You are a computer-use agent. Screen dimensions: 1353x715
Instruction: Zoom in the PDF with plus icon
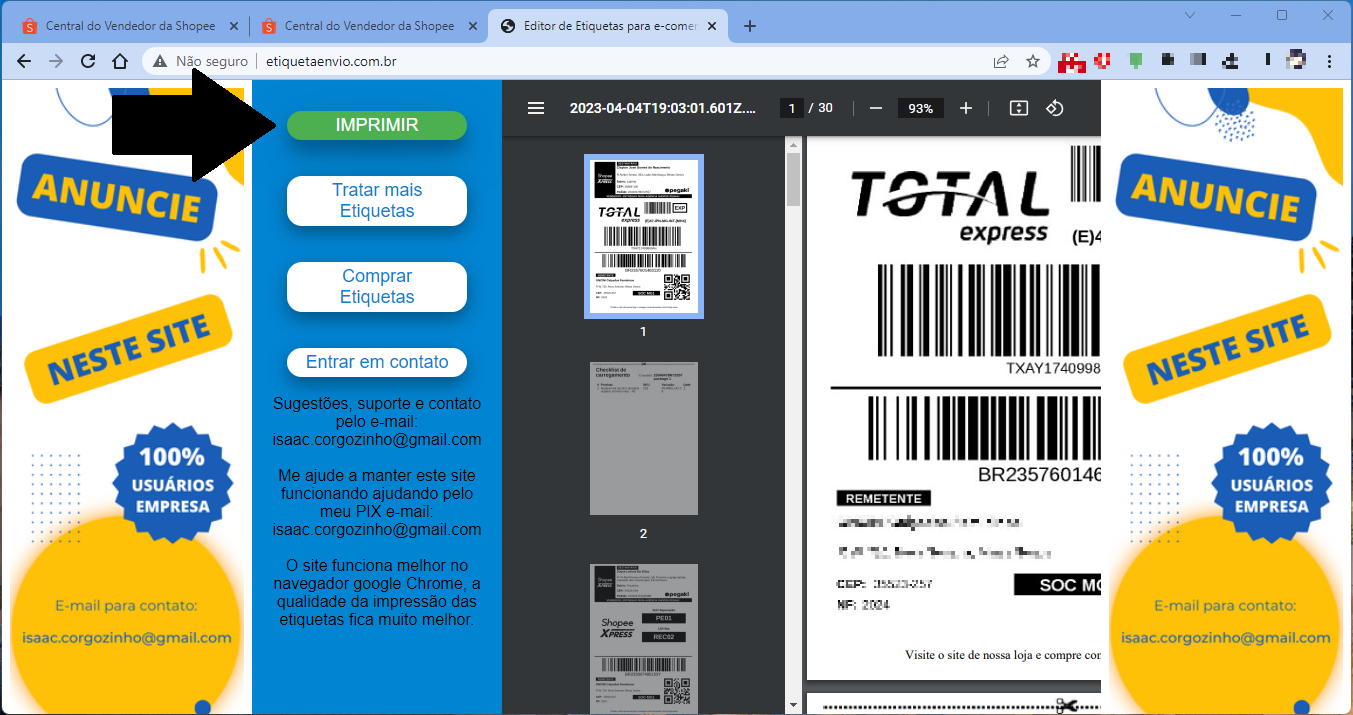965,108
